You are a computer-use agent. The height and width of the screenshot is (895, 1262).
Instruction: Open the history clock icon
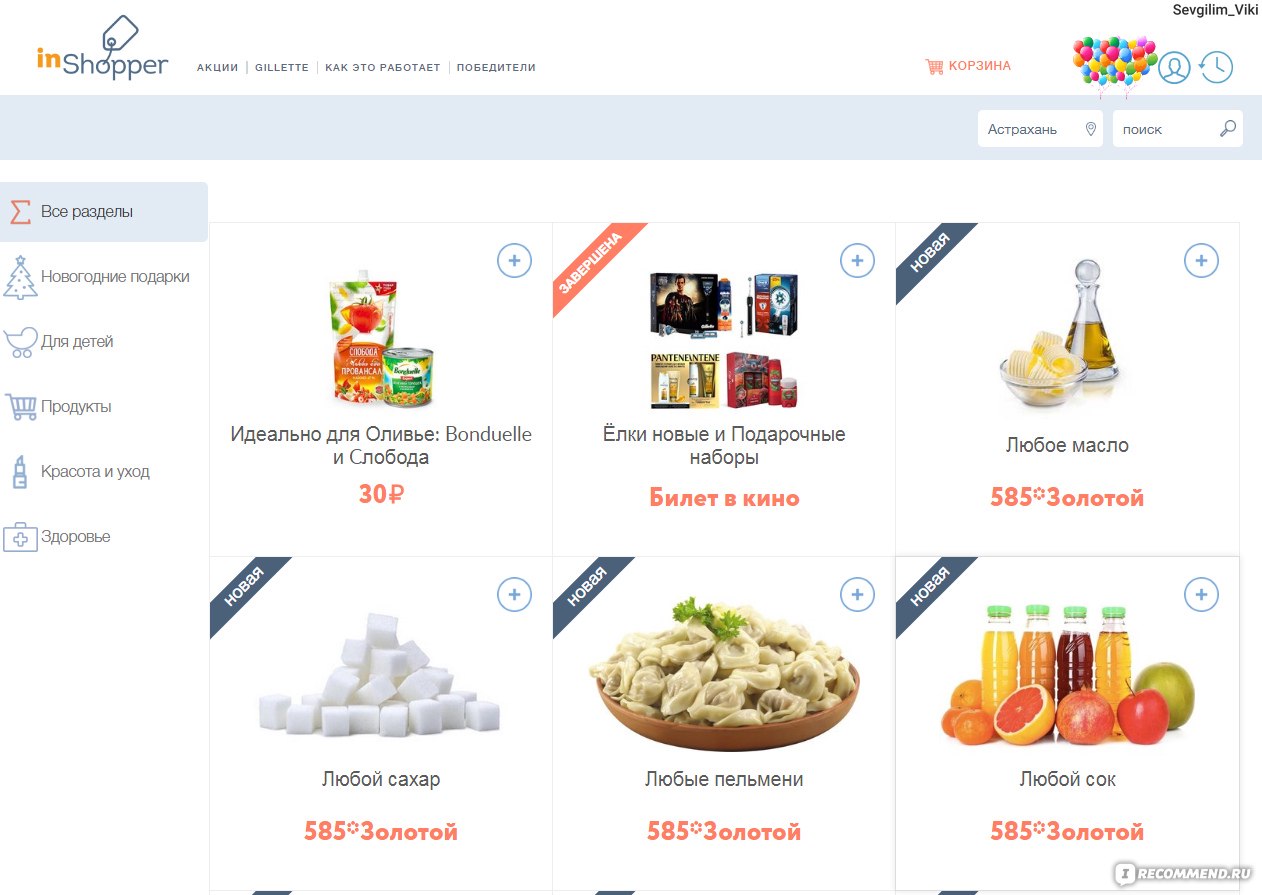(1216, 67)
